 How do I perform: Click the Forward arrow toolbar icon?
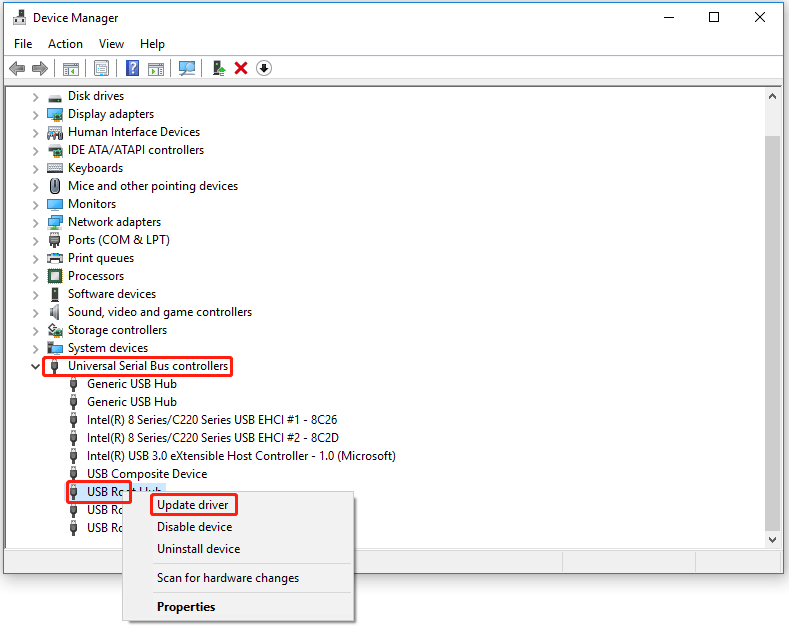(40, 68)
